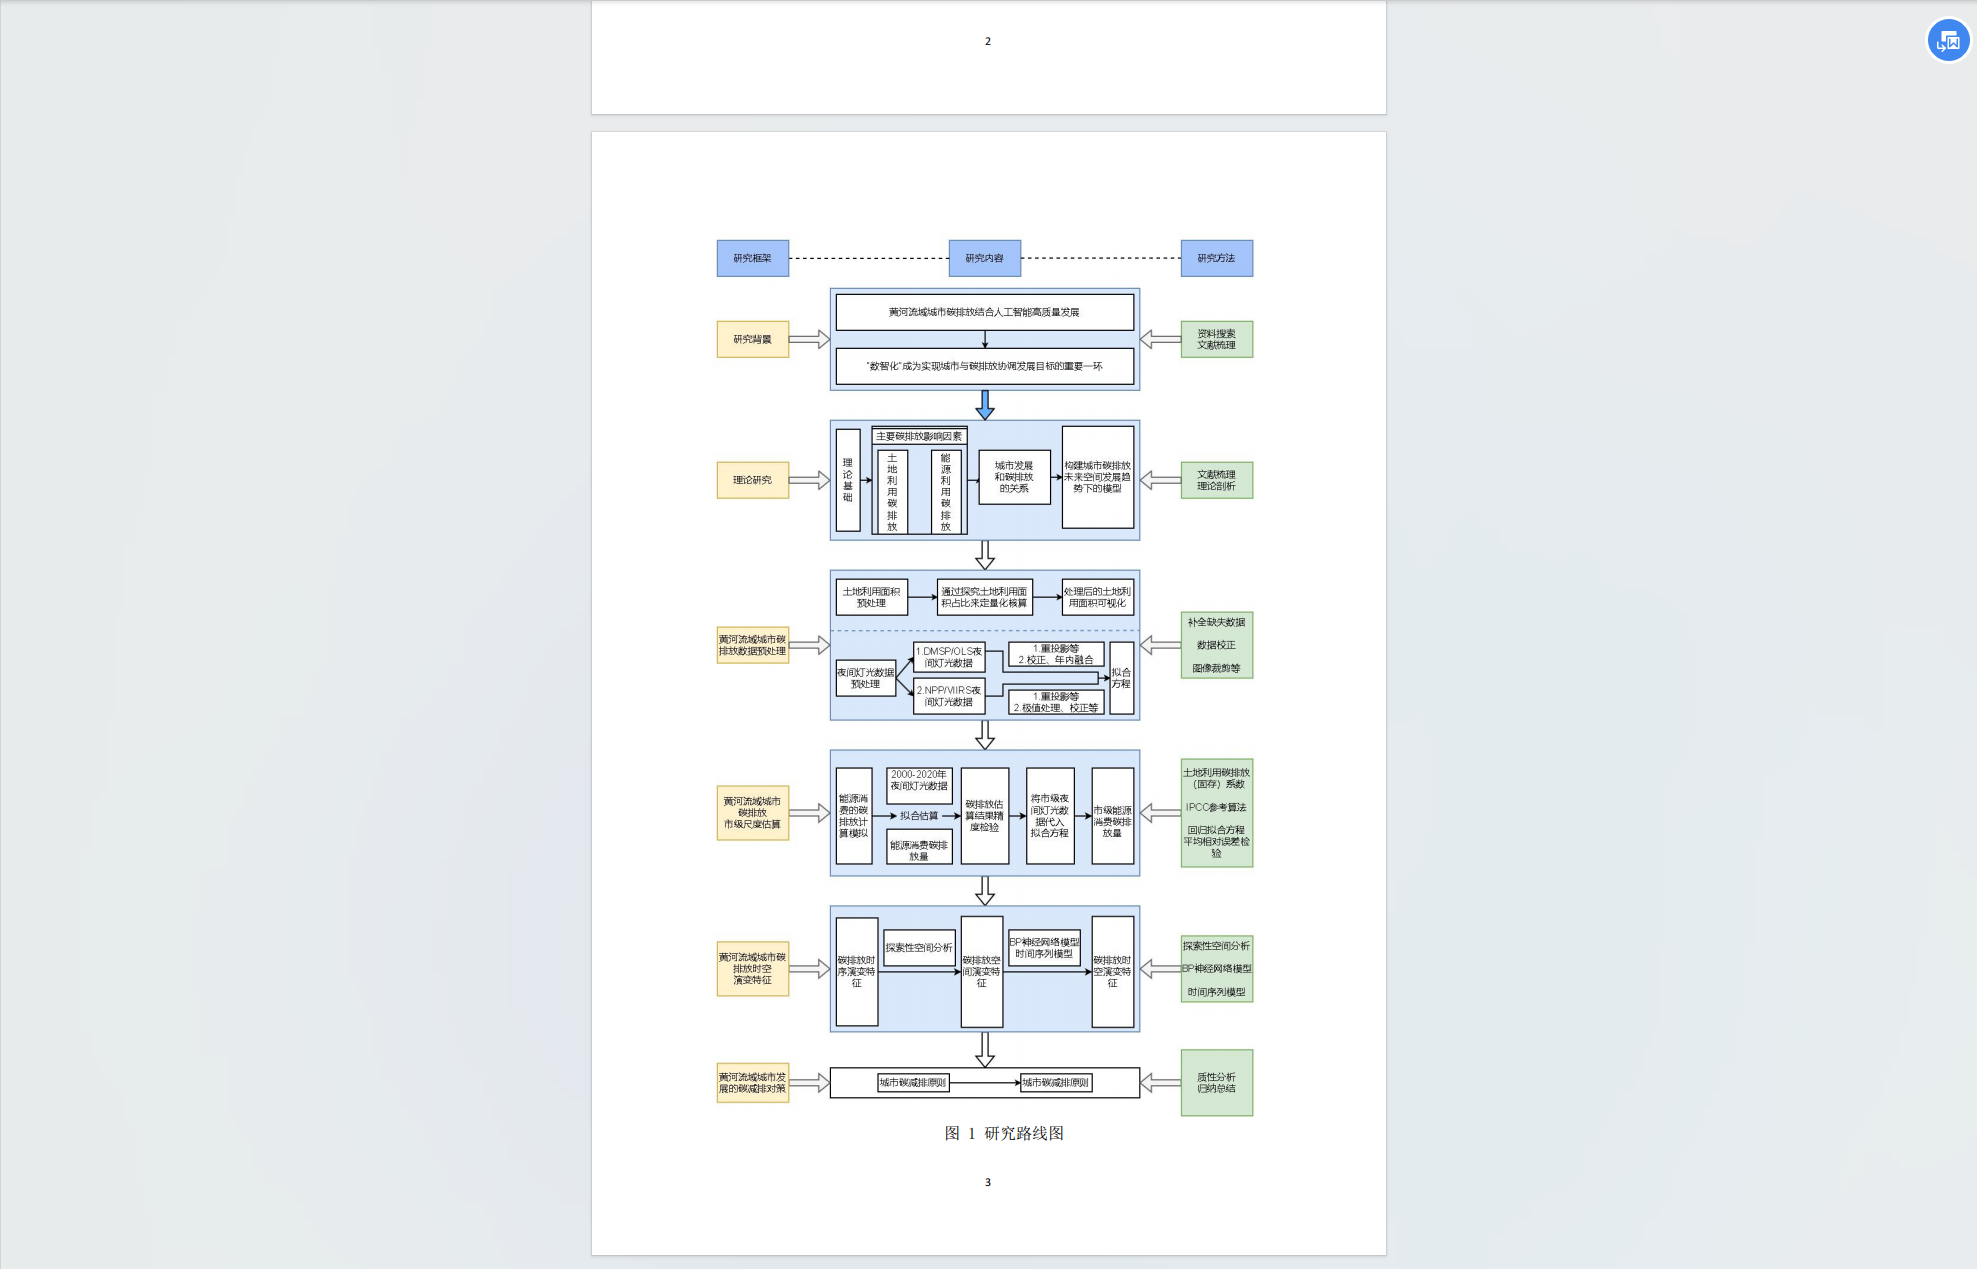Click '1.DMSP/OLS夜间灯光数据' box

pyautogui.click(x=949, y=657)
